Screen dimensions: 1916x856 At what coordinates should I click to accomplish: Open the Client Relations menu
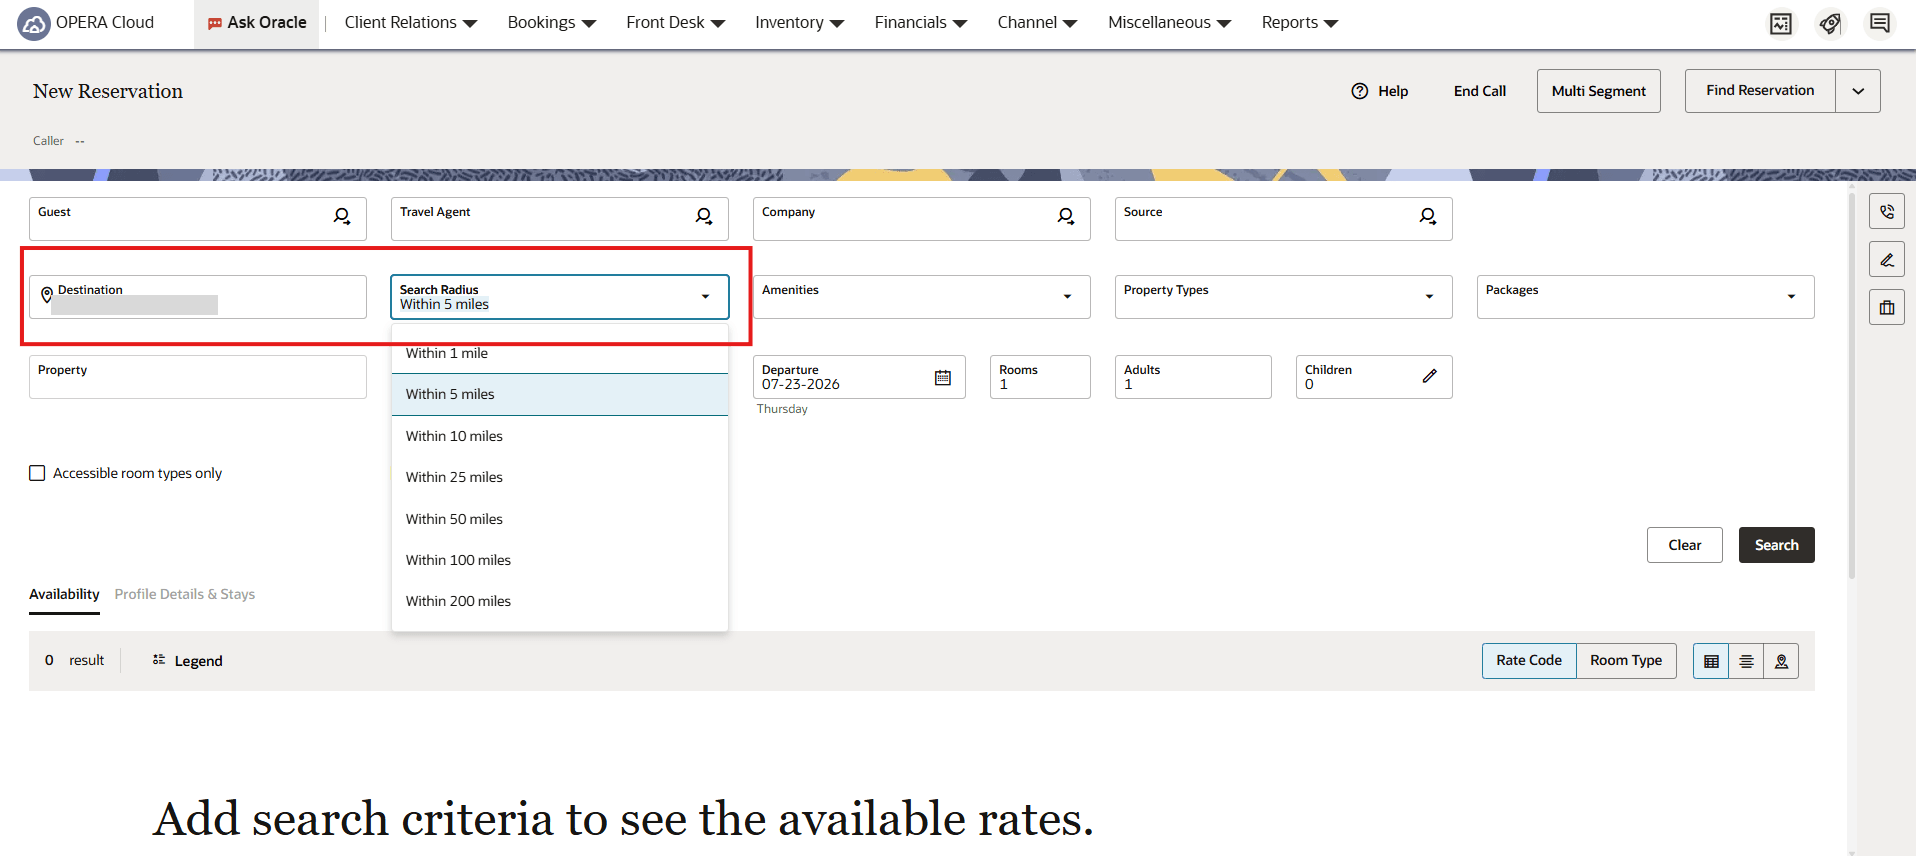(411, 23)
